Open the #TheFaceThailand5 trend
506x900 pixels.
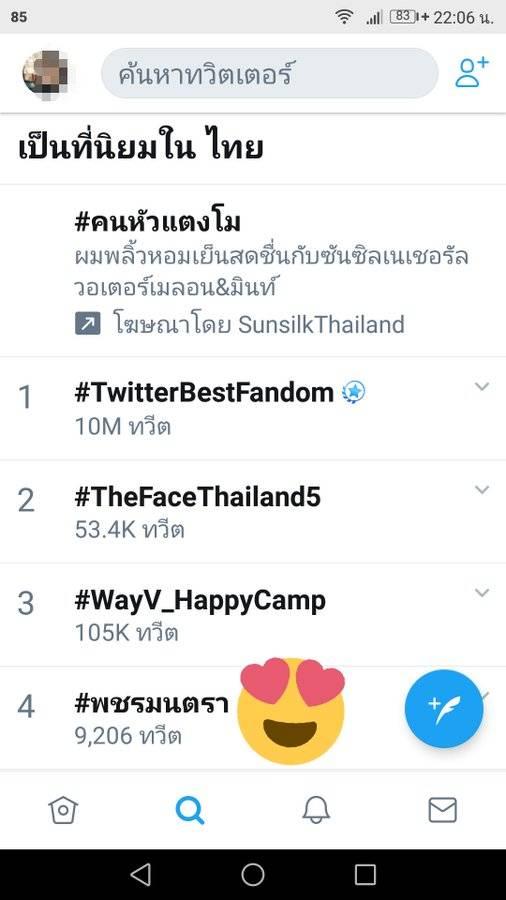[x=253, y=511]
